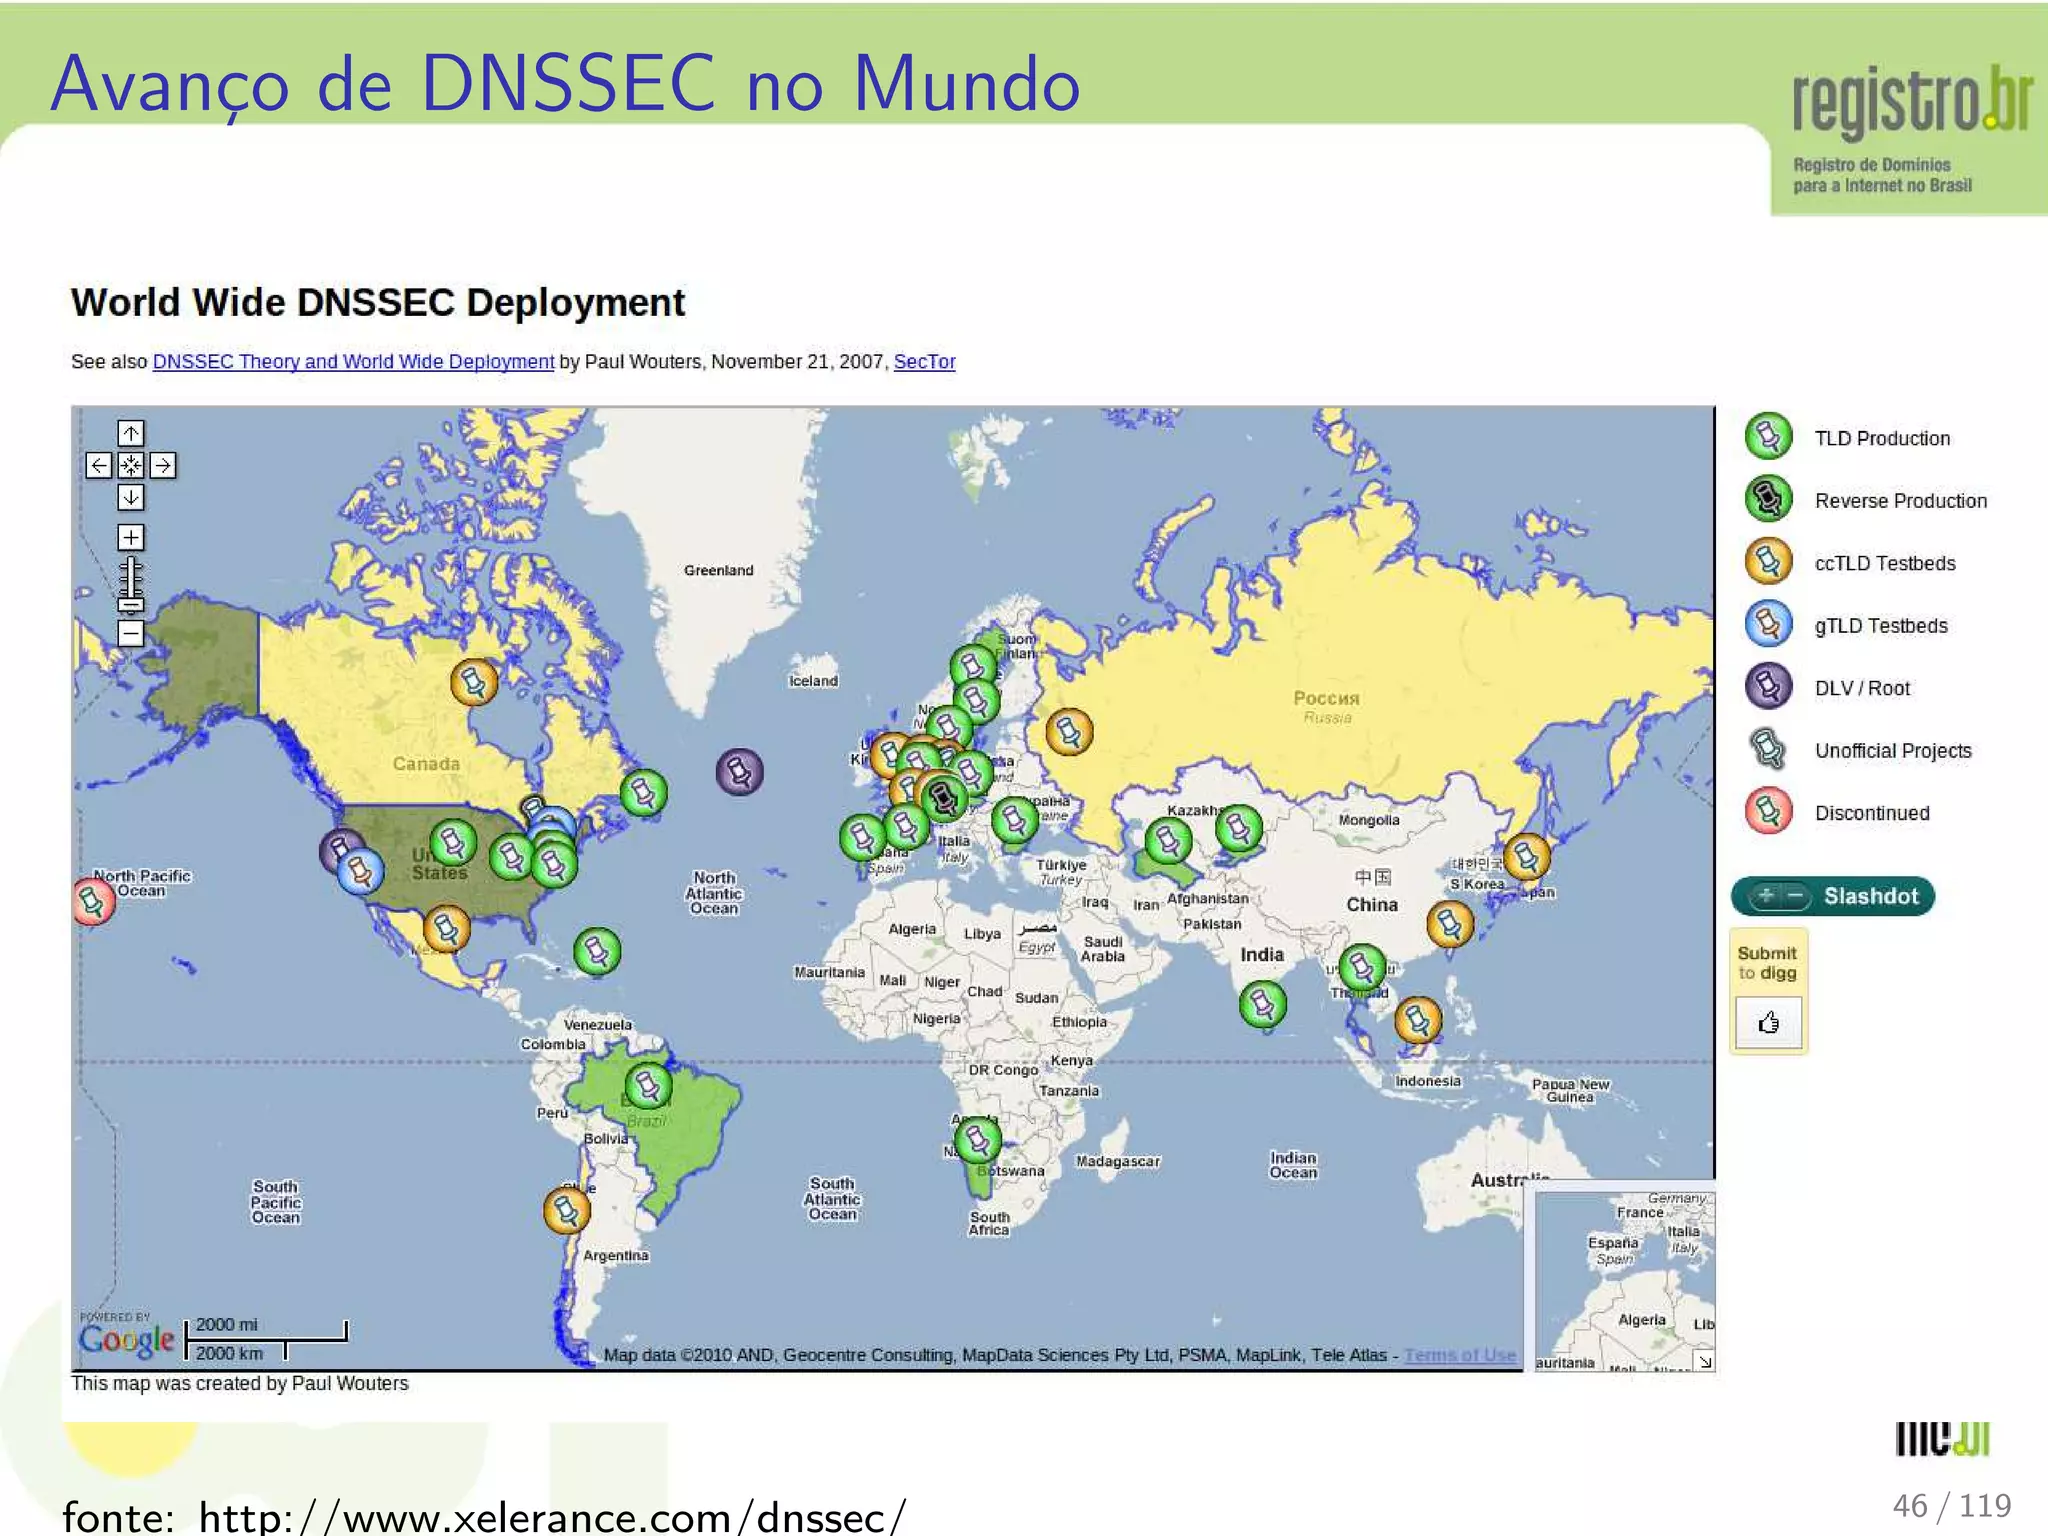The width and height of the screenshot is (2048, 1536).
Task: Click the orange marker in northern Canada
Action: point(474,683)
